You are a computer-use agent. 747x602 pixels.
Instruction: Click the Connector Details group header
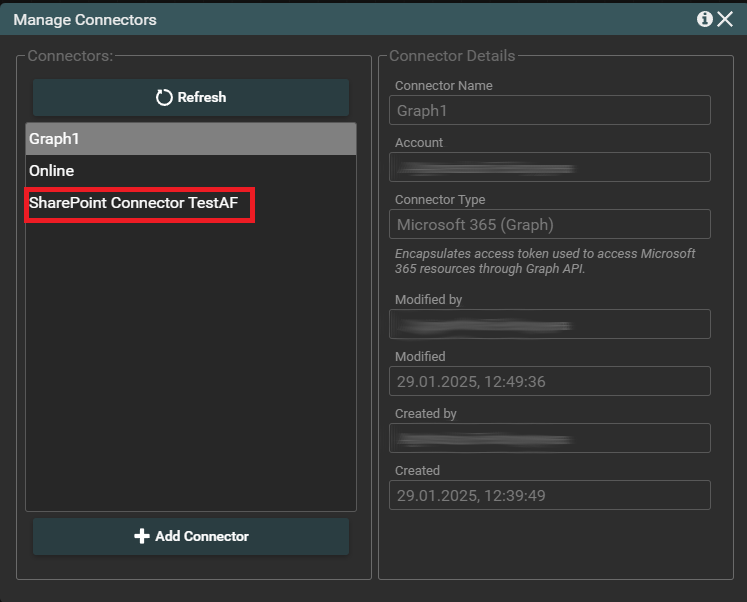coord(452,56)
